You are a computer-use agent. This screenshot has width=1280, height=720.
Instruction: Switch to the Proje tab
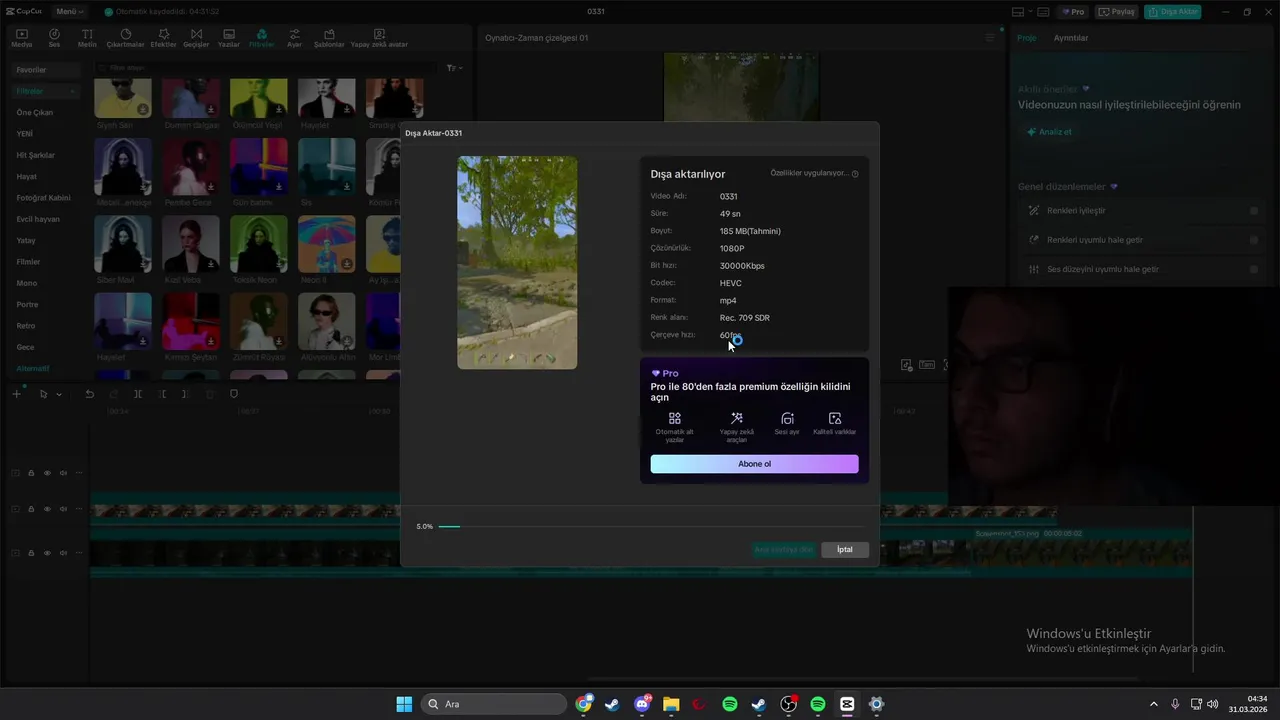[x=1027, y=38]
